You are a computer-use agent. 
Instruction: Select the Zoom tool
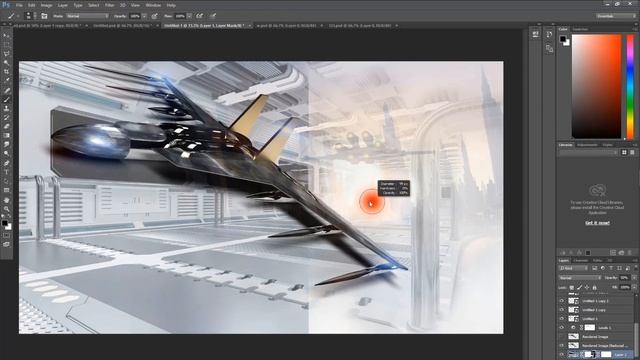(6, 209)
